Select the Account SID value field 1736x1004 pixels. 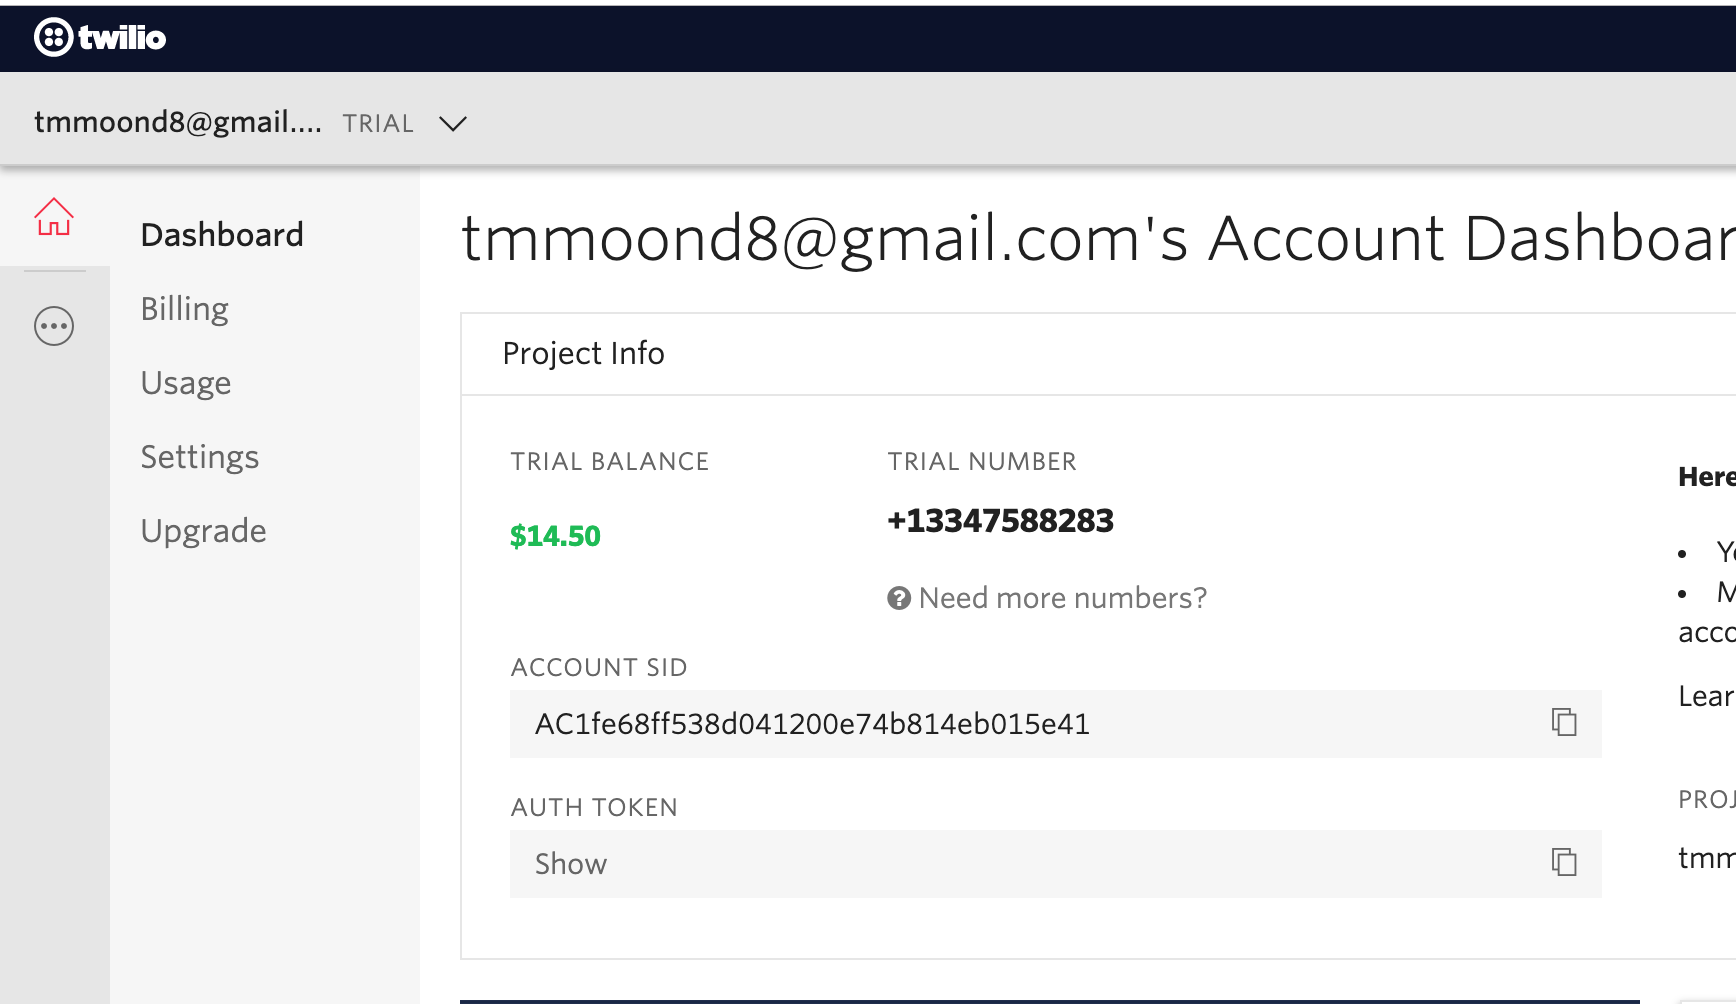click(x=1056, y=724)
